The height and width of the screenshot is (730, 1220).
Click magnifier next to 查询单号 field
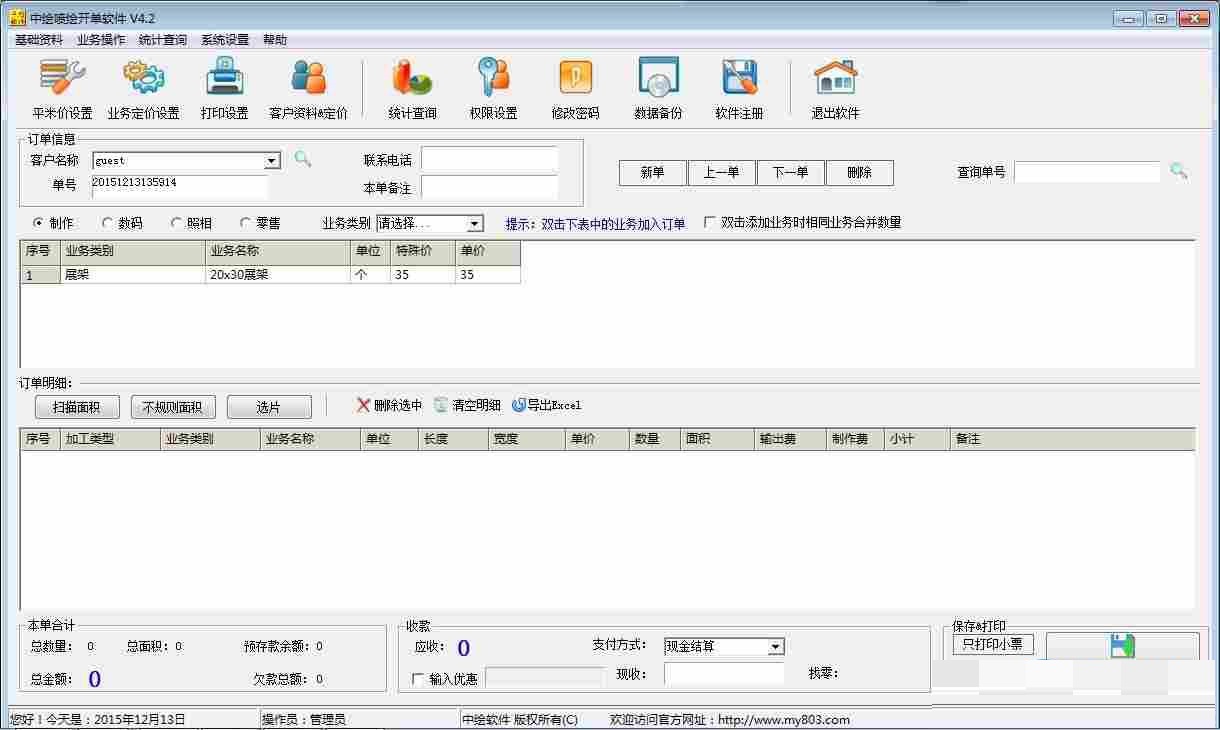pyautogui.click(x=1179, y=171)
